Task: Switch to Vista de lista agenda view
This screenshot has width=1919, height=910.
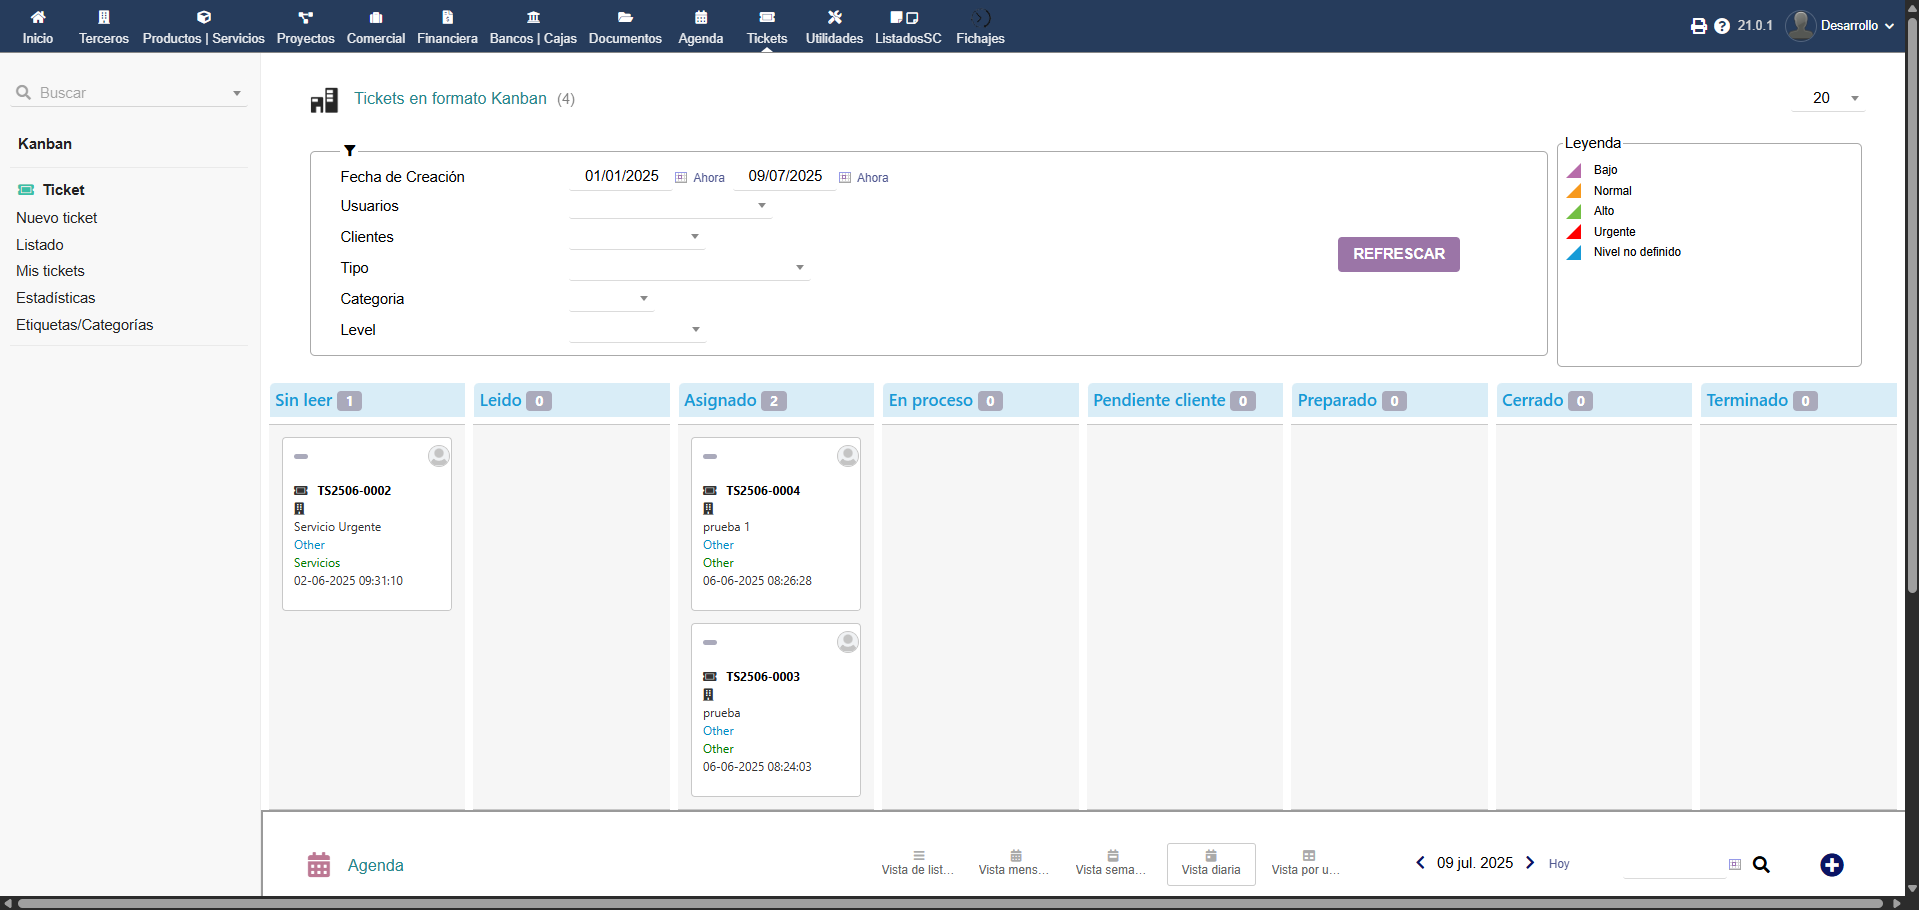Action: tap(918, 864)
